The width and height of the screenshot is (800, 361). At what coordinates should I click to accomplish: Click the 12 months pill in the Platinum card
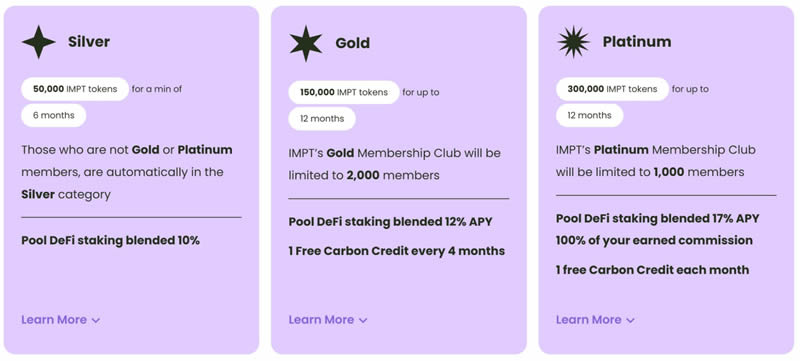[589, 115]
